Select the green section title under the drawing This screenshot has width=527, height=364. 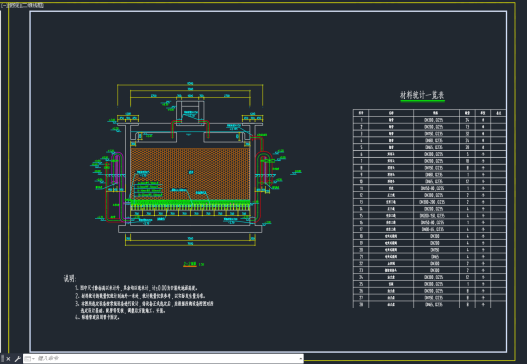(190, 264)
